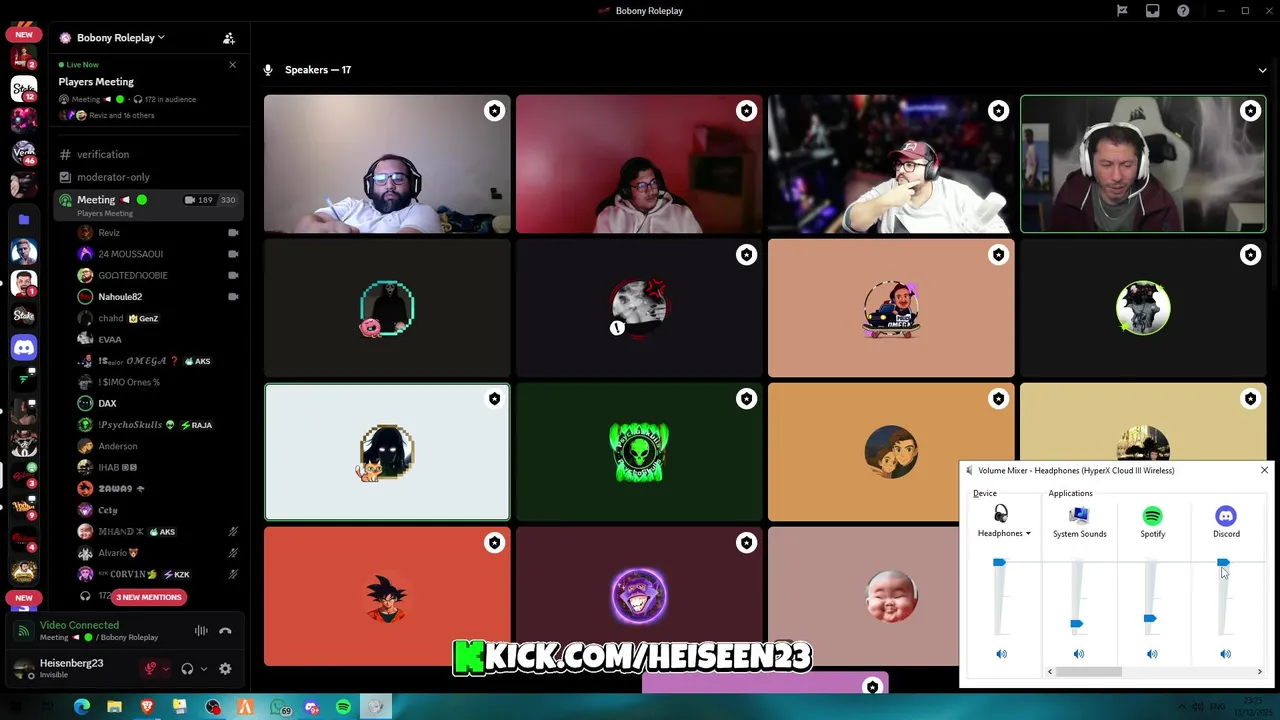Open File Explorer from the taskbar
The height and width of the screenshot is (720, 1280).
(114, 707)
